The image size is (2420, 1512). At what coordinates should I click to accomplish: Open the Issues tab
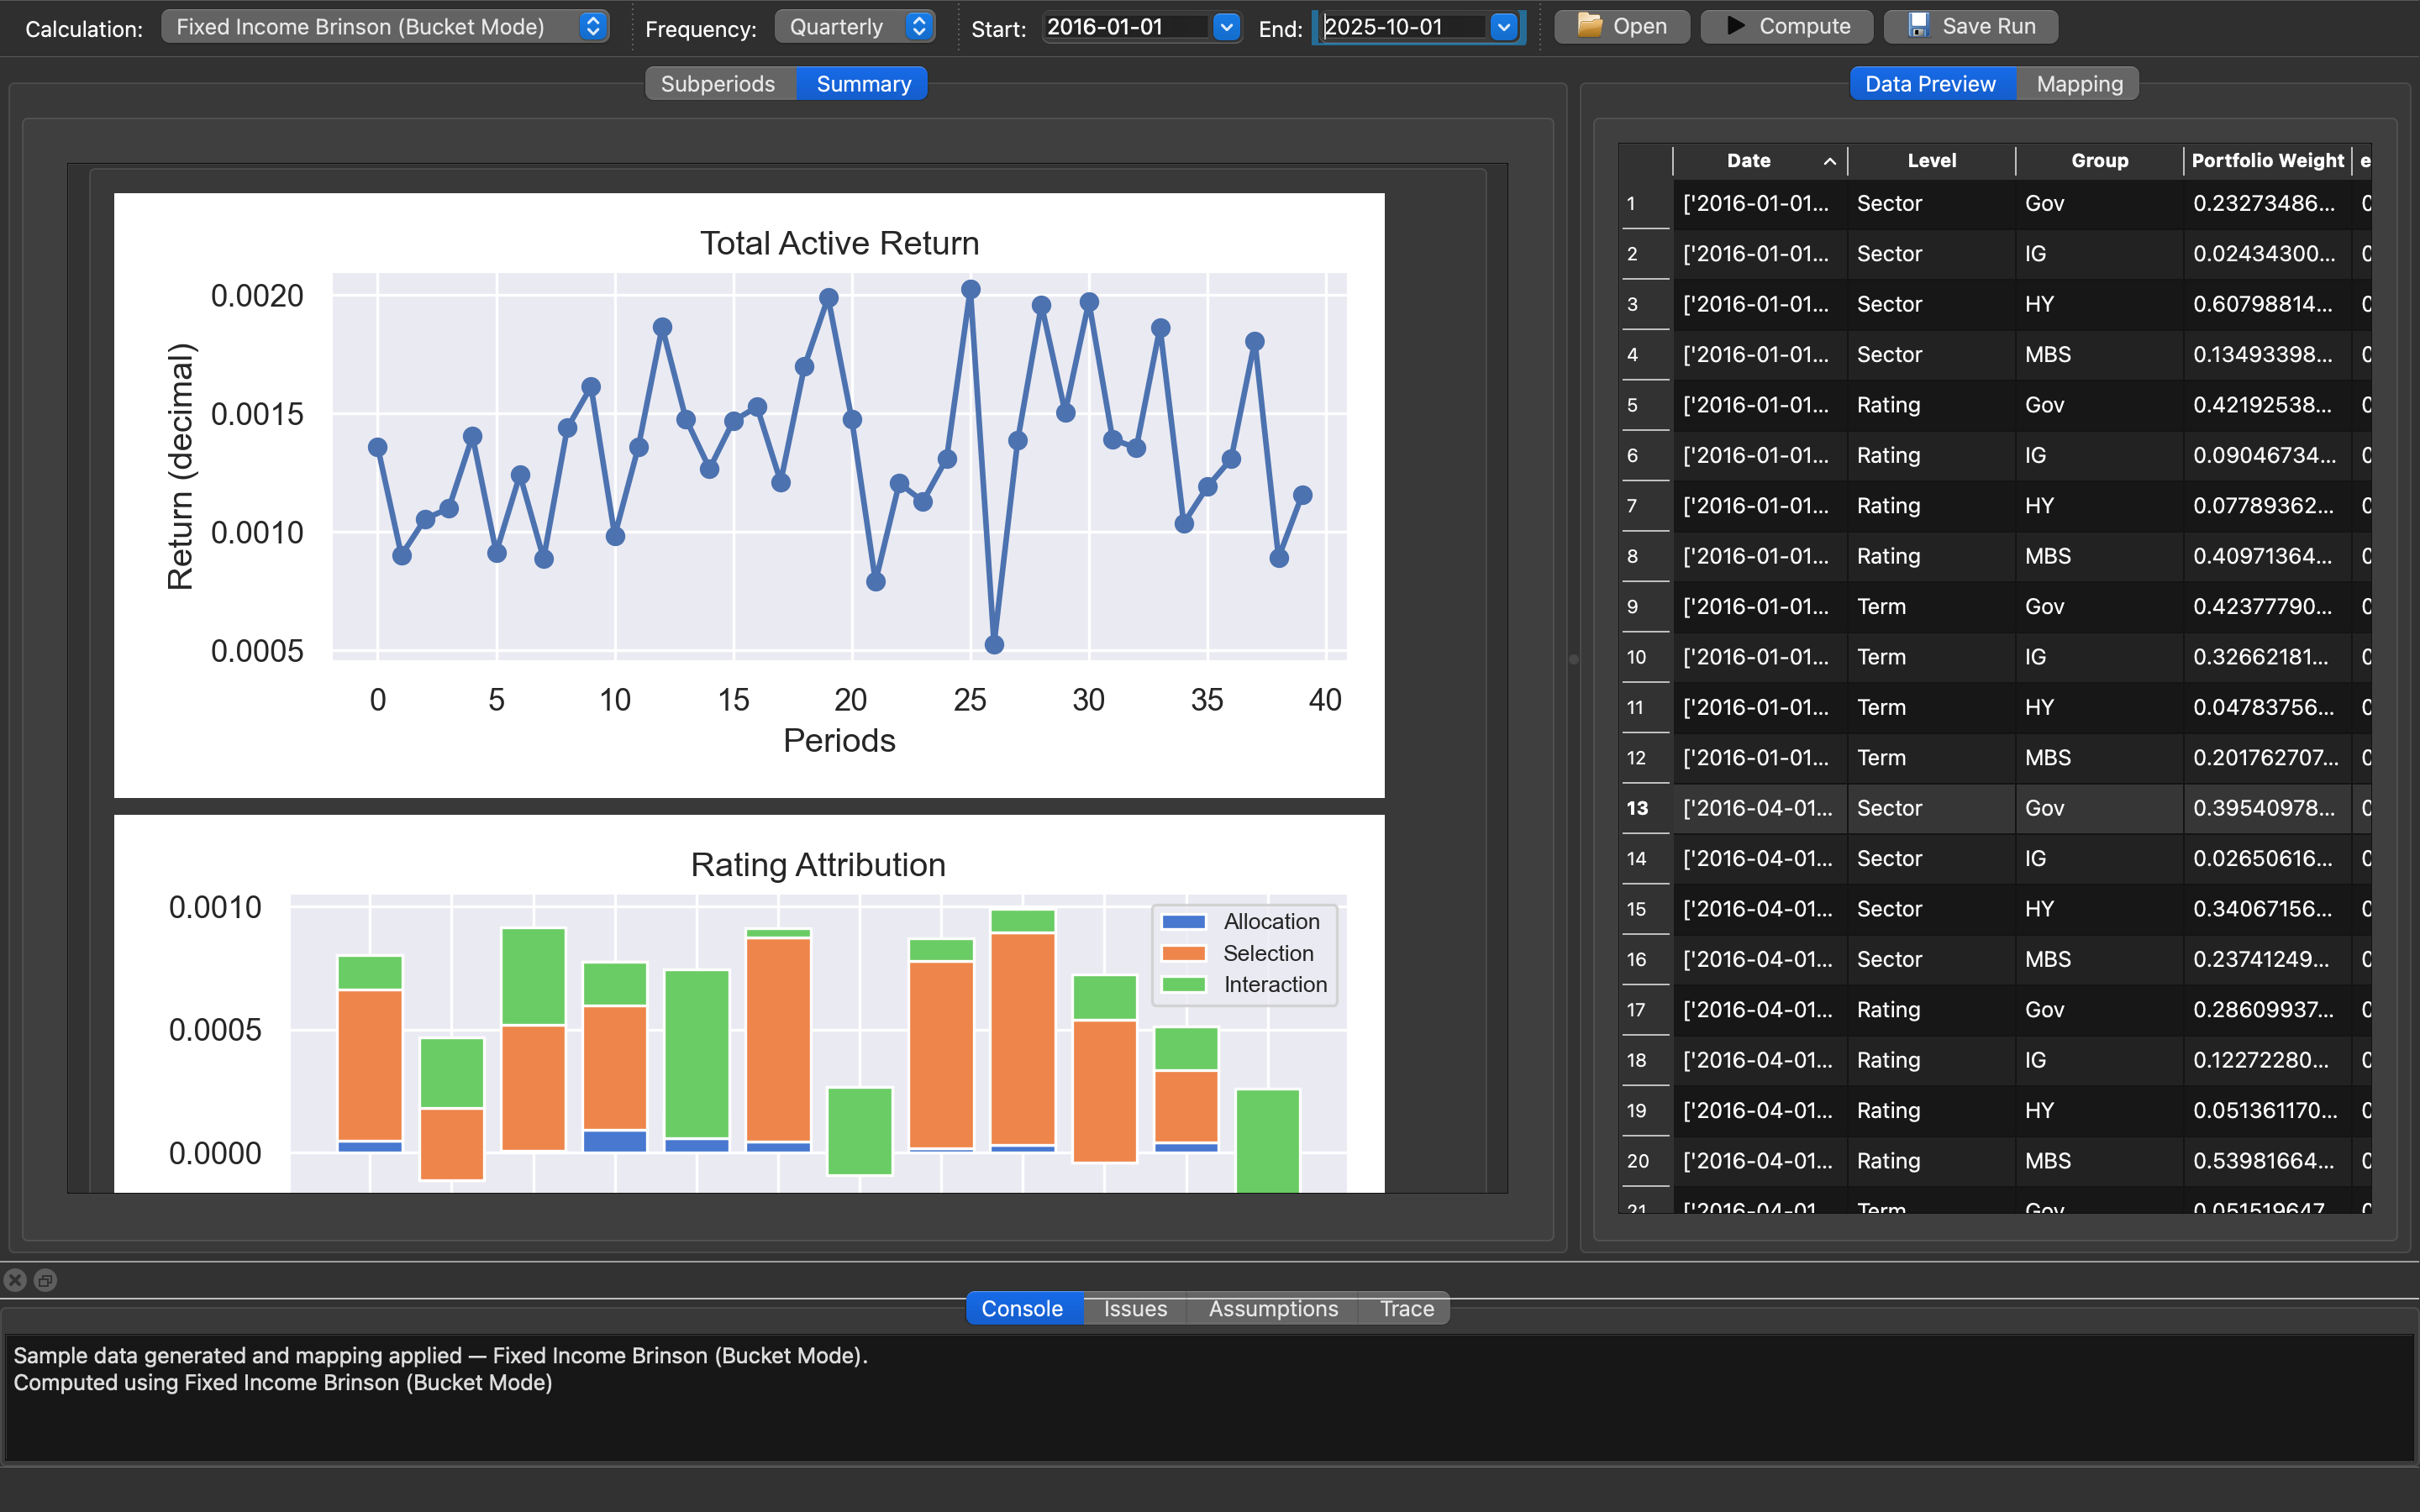click(x=1135, y=1308)
